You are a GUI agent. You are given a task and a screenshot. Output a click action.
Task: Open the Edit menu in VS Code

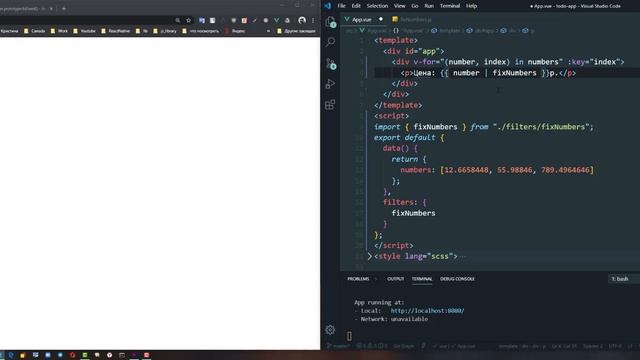click(356, 6)
